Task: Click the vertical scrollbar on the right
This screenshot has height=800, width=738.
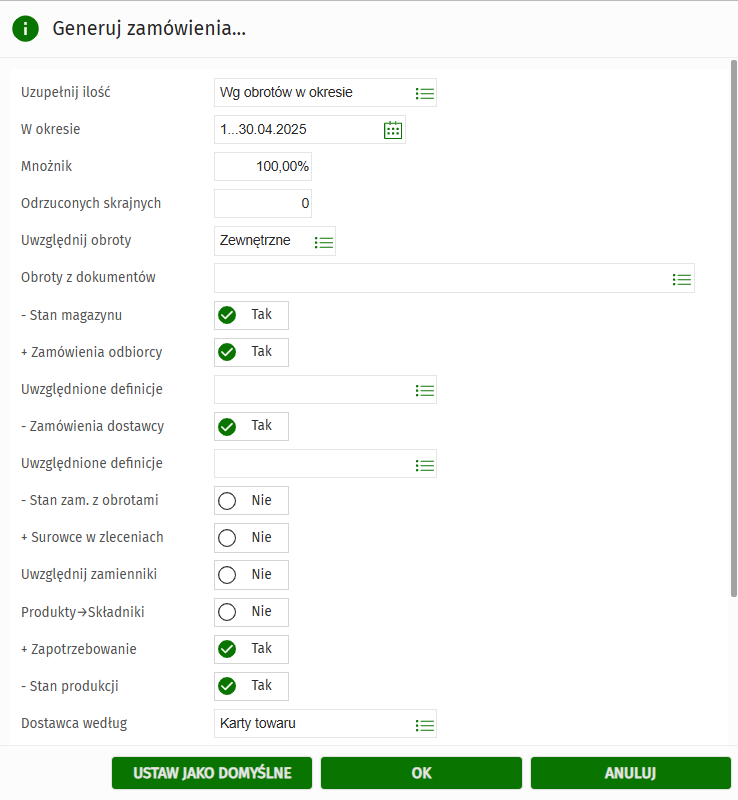Action: [733, 330]
